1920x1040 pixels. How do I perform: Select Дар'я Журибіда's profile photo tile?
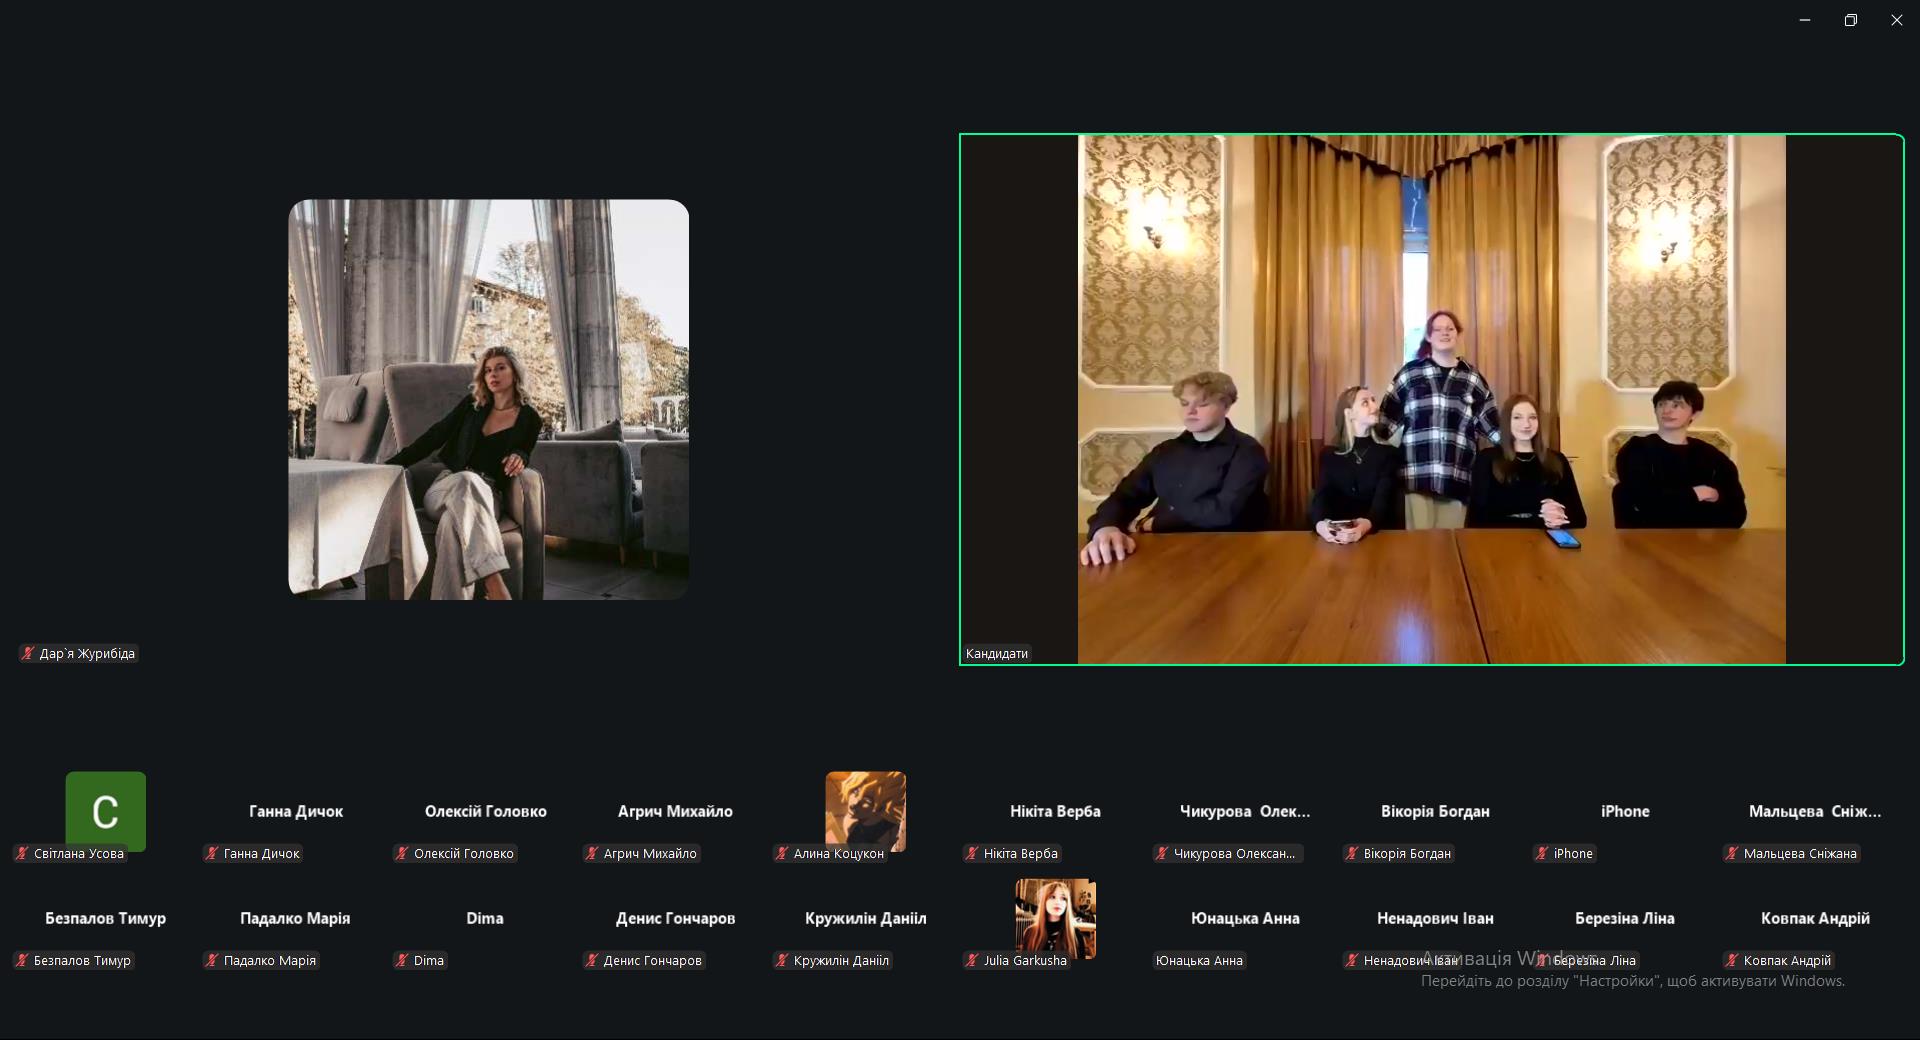click(488, 399)
